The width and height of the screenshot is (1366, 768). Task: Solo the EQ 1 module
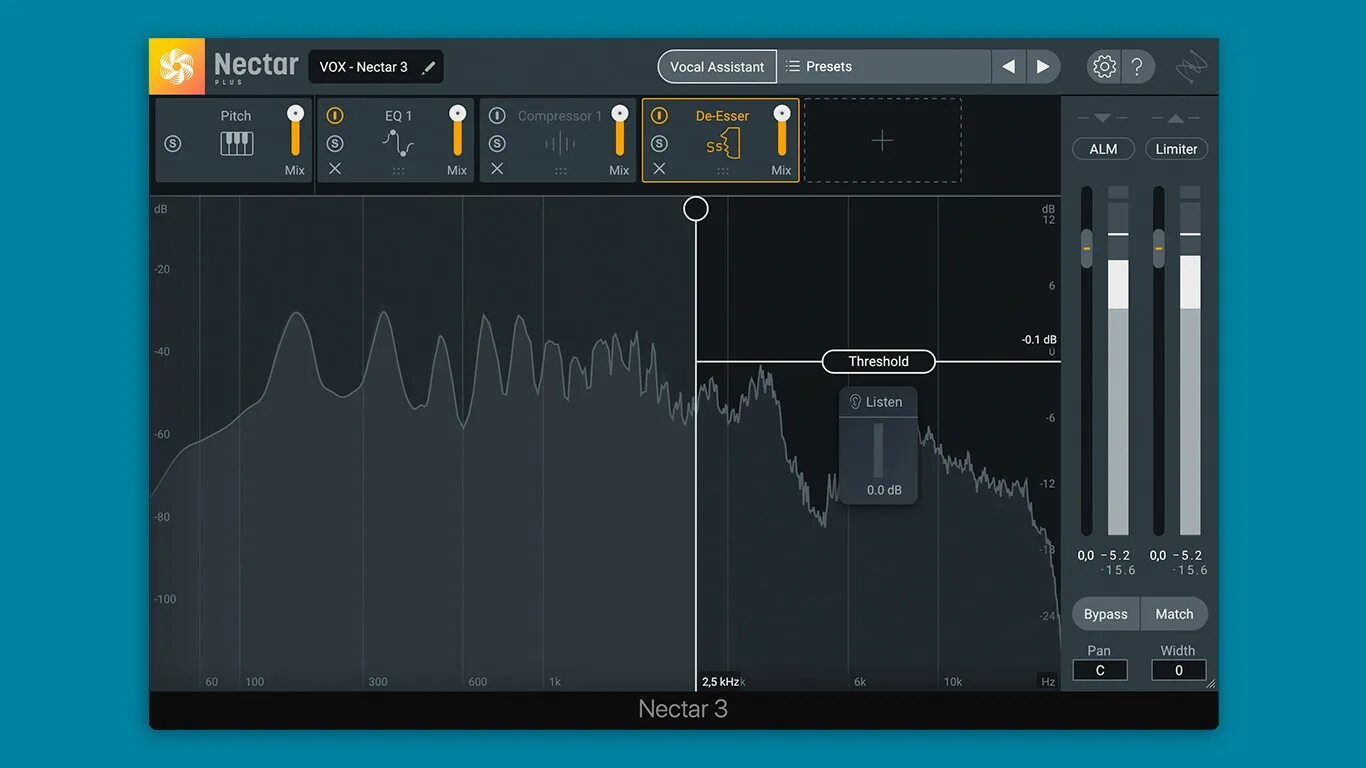[x=335, y=144]
